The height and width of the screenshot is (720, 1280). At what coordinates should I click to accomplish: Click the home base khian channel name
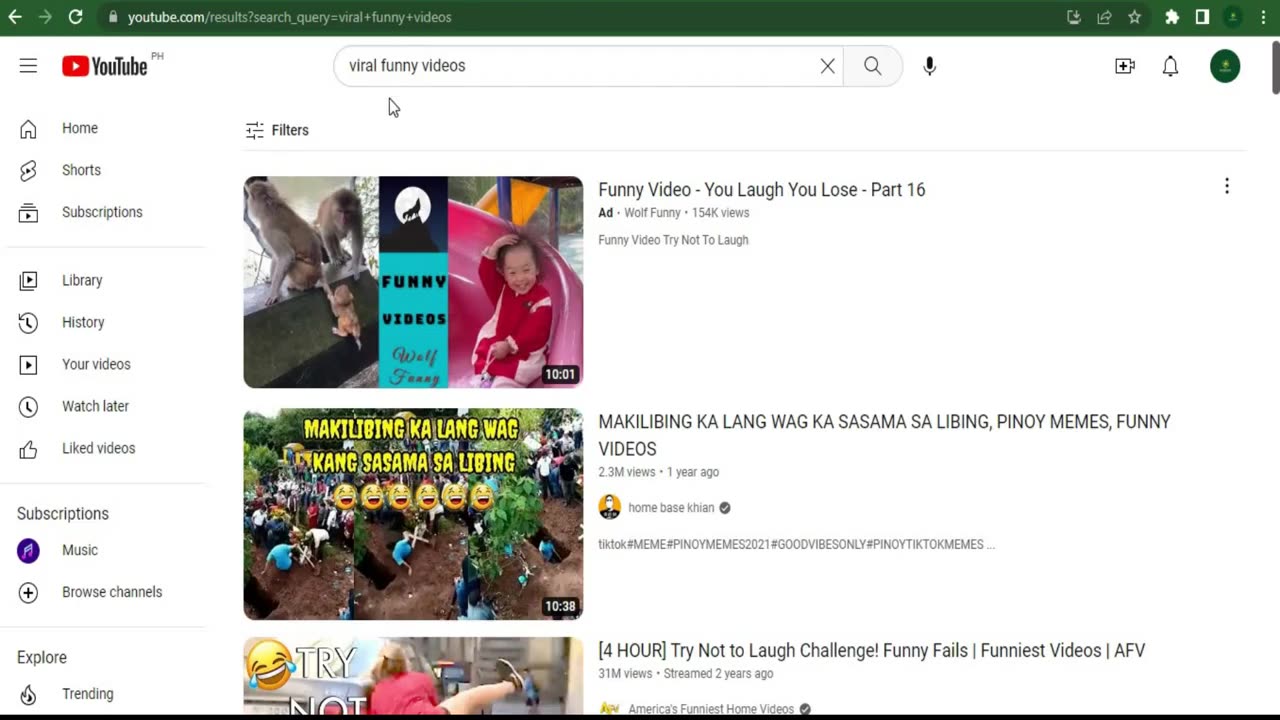(671, 508)
